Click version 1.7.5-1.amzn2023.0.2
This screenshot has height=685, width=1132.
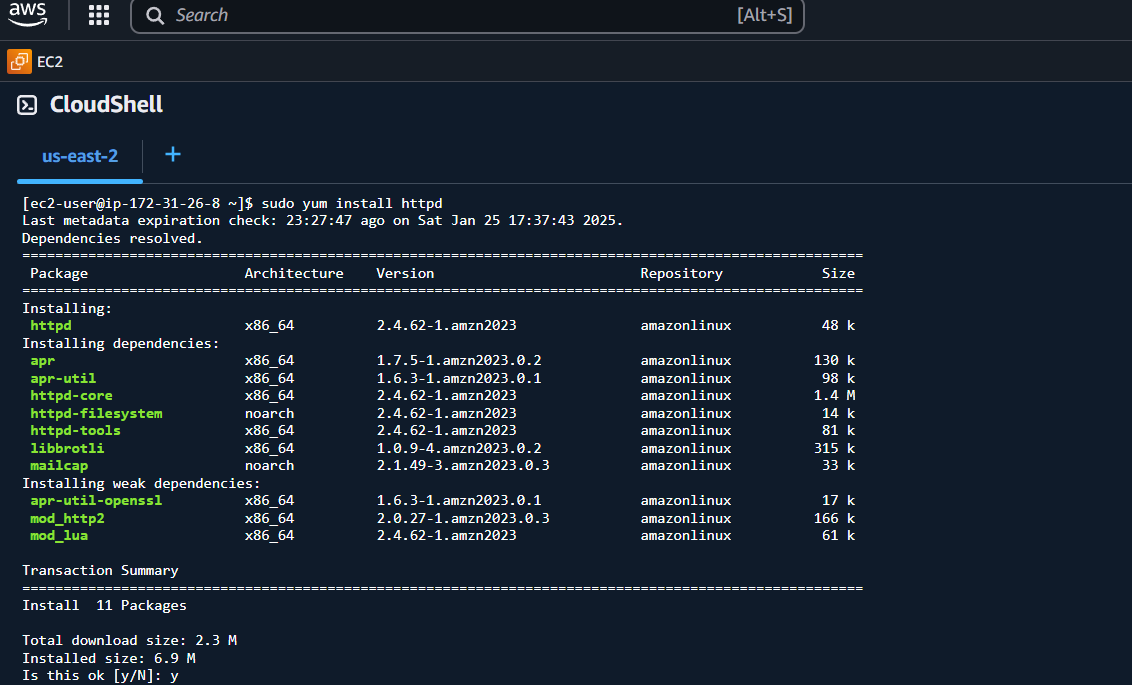pos(458,361)
